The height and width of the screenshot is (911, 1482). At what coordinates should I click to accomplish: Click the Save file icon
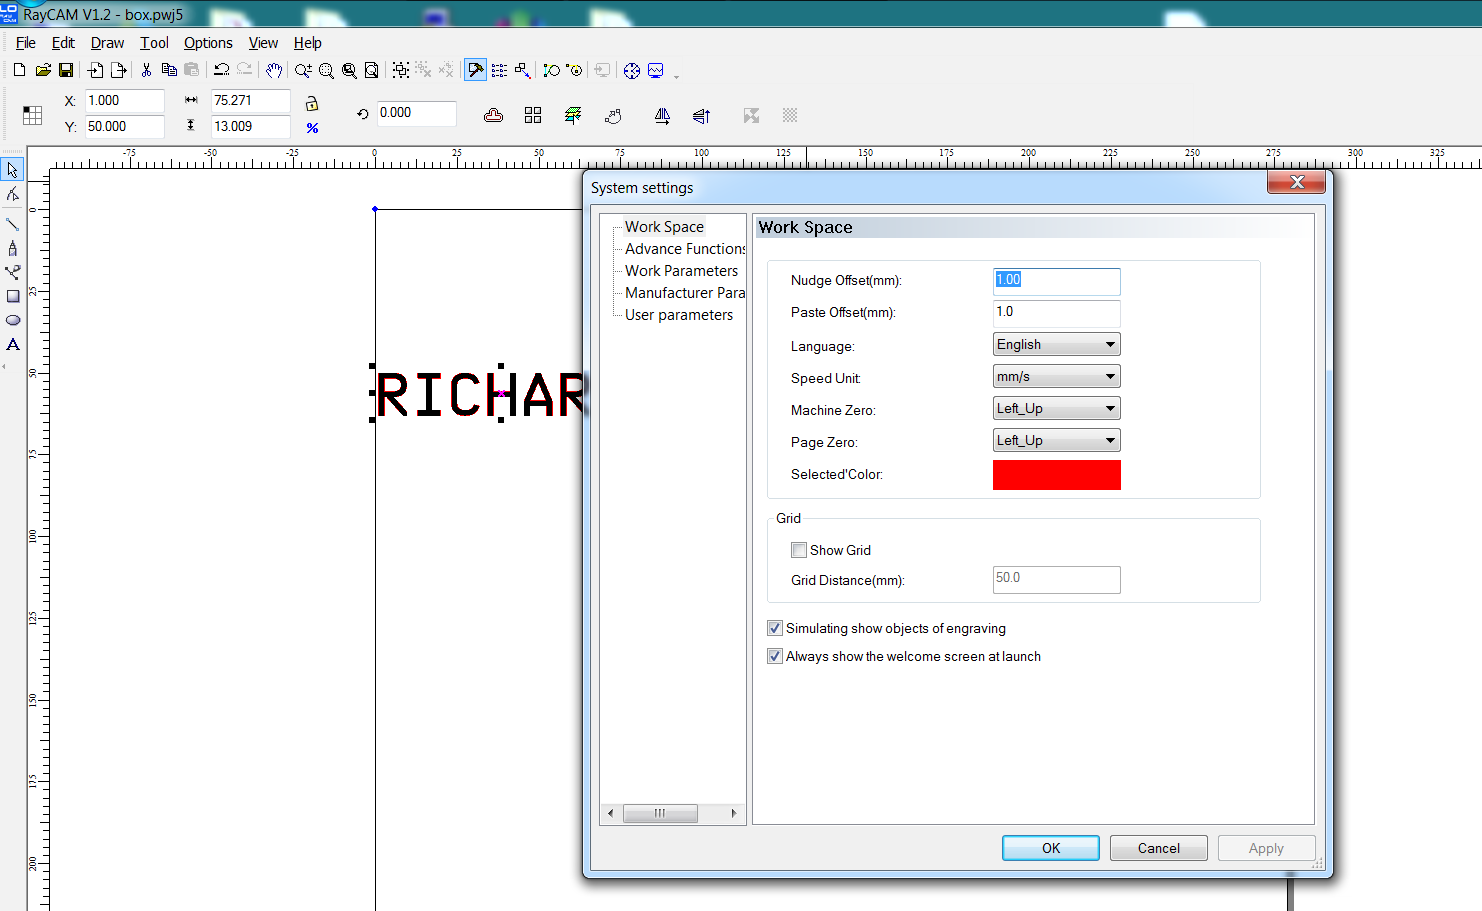pos(66,70)
